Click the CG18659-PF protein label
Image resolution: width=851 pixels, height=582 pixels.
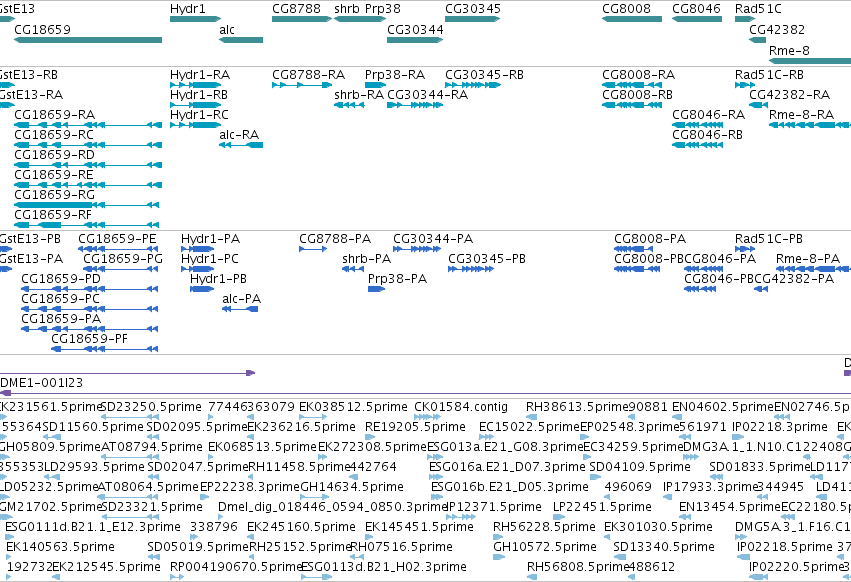(x=90, y=339)
